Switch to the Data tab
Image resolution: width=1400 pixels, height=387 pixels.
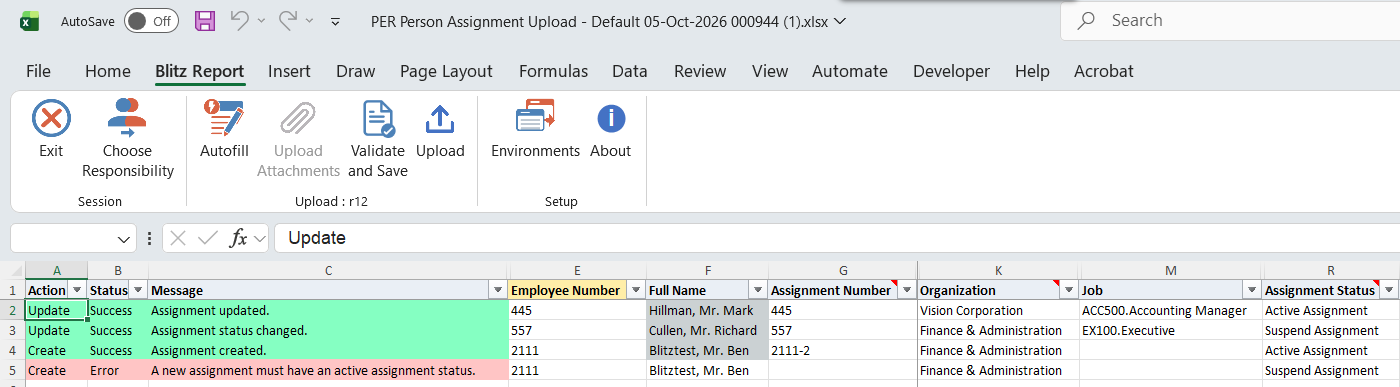click(x=630, y=71)
